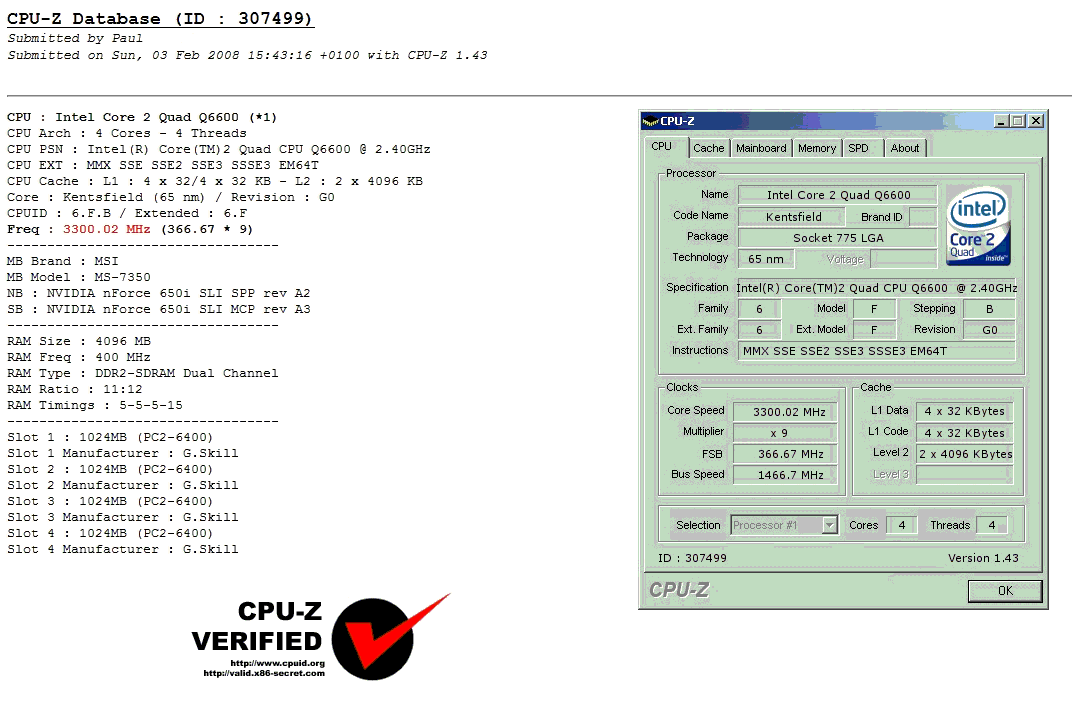
Task: Click the SB nForce 650i SLI MCP line
Action: click(159, 309)
